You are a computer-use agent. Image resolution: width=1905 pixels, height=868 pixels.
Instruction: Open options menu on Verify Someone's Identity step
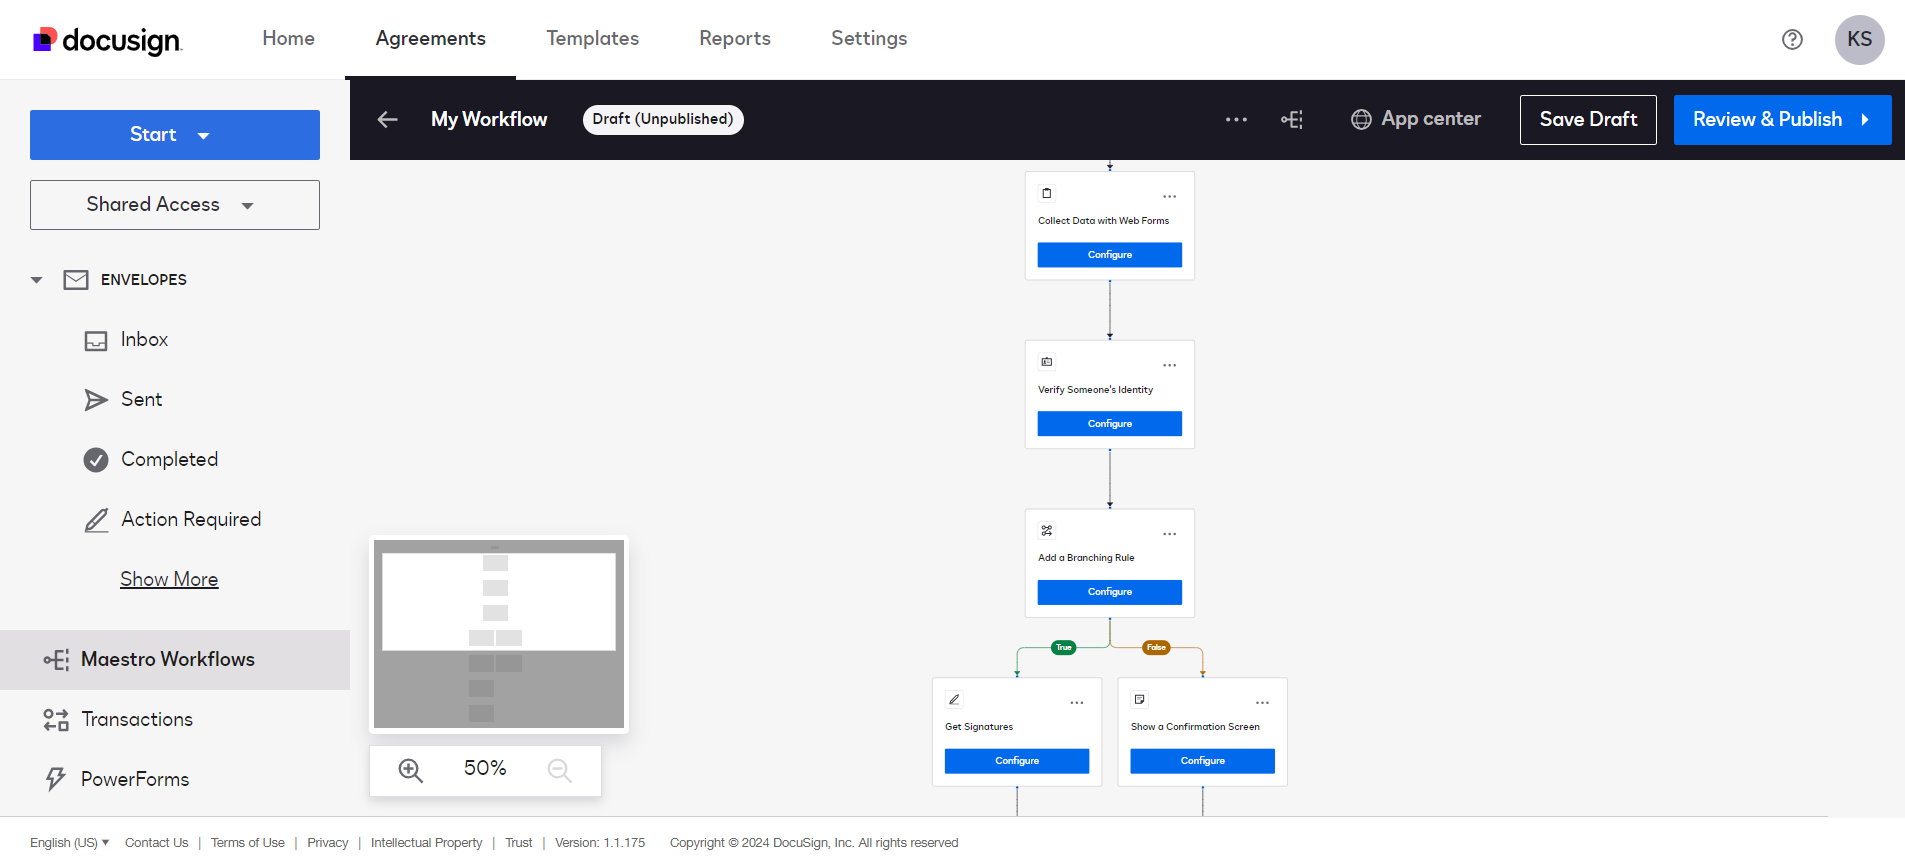[1169, 366]
